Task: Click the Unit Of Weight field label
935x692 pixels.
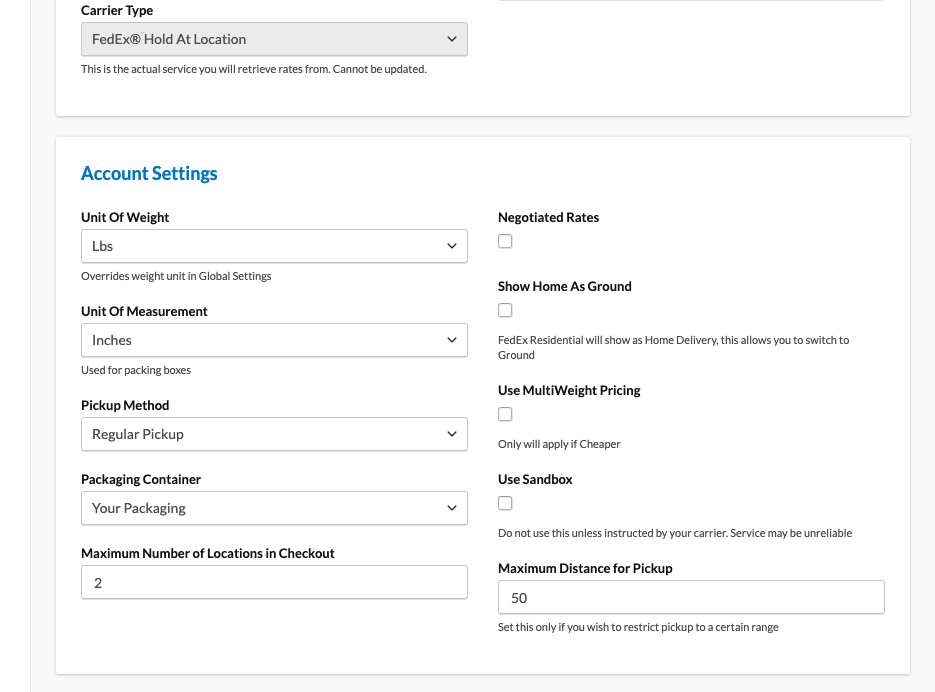Action: tap(125, 217)
